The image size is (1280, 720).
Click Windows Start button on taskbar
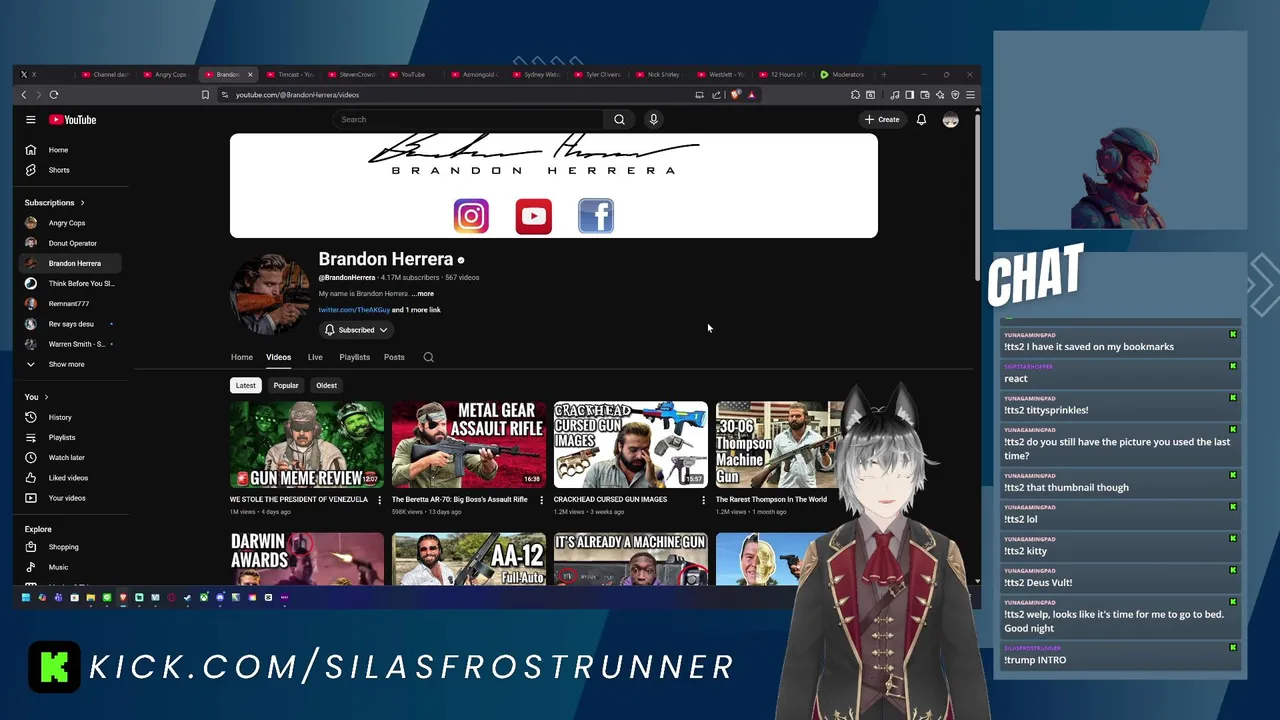click(26, 597)
